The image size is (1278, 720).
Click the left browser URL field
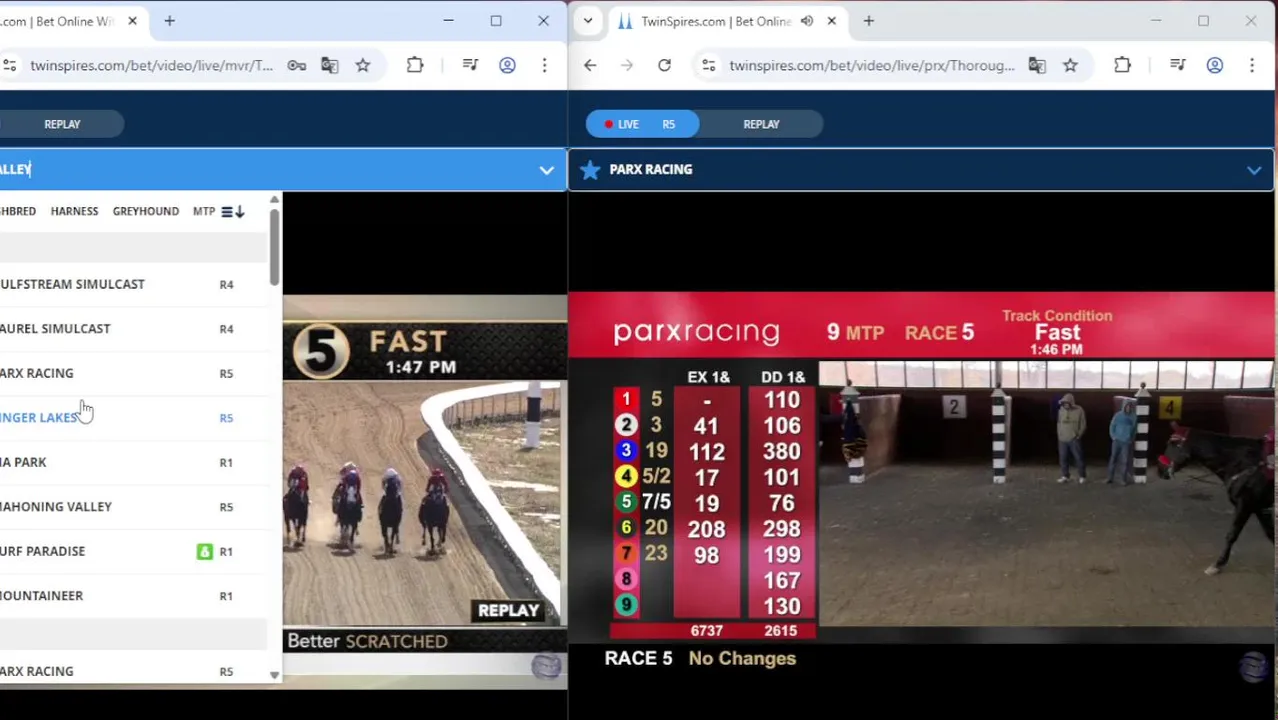[151, 65]
